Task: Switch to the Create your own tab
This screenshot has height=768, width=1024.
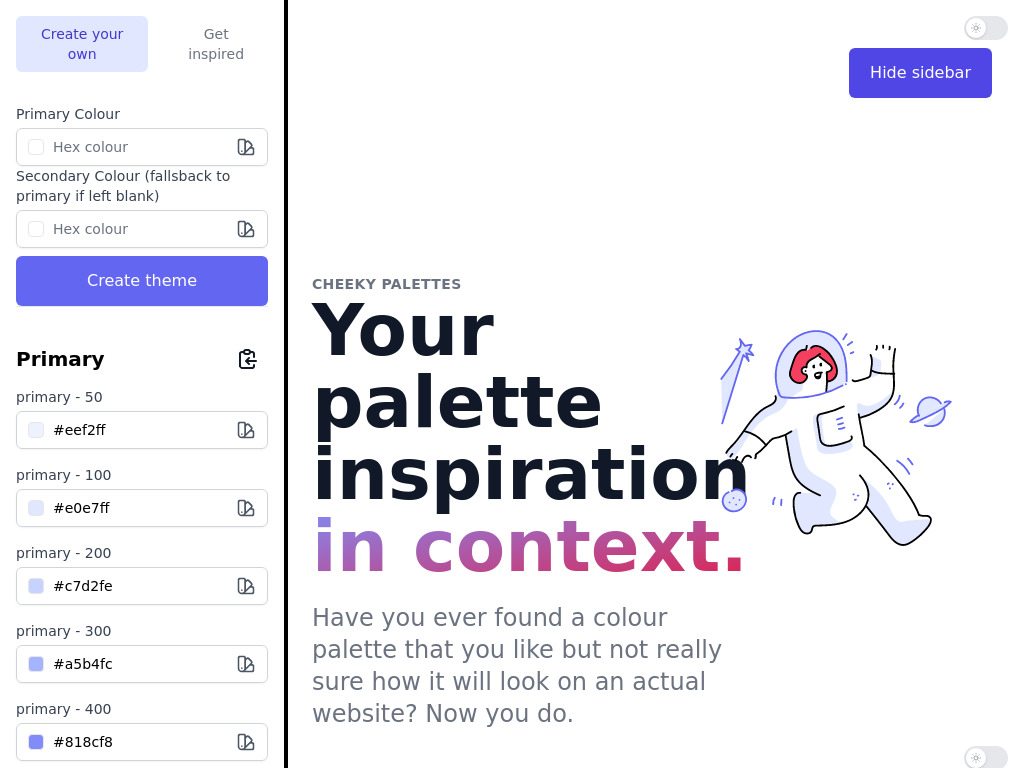Action: tap(82, 44)
